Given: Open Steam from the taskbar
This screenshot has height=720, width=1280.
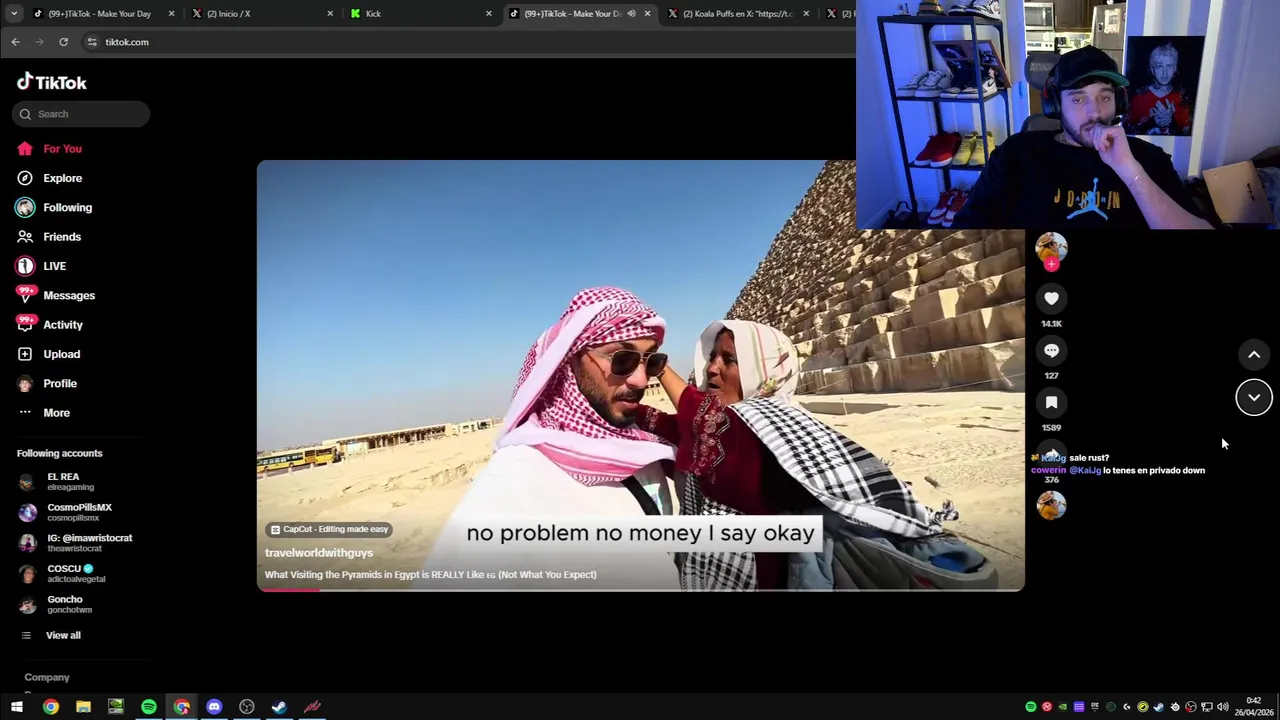Looking at the screenshot, I should (279, 707).
